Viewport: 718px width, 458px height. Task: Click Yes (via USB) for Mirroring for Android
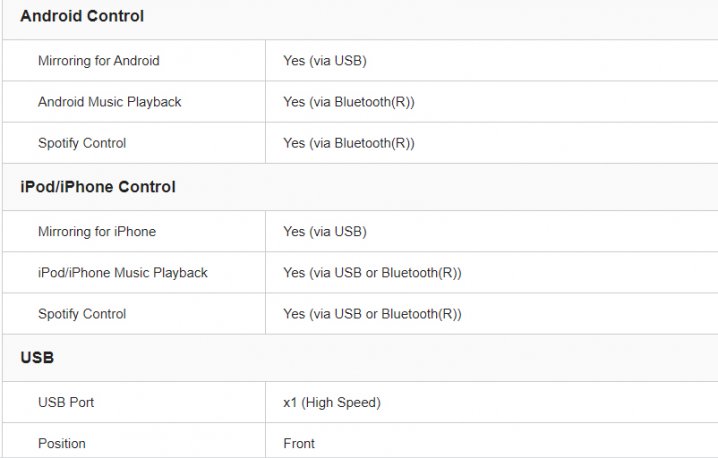pyautogui.click(x=325, y=60)
